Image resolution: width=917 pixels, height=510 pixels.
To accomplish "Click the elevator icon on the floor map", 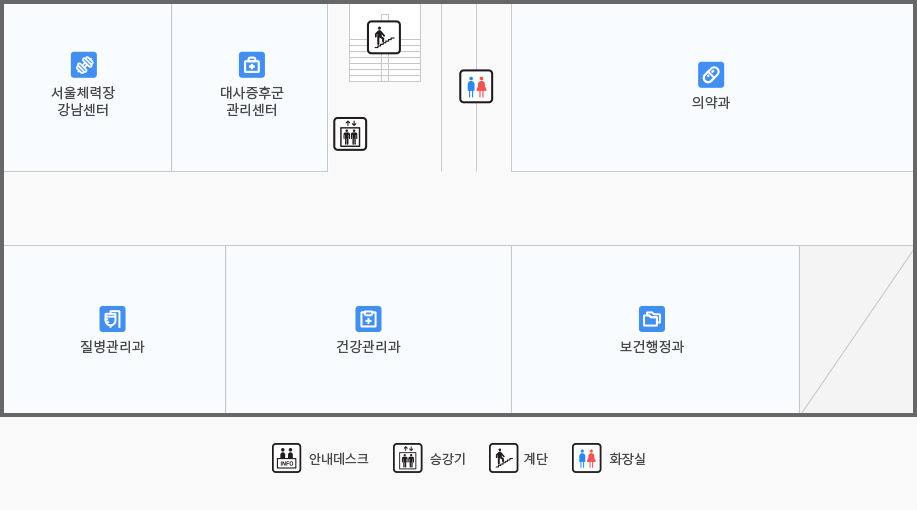I will click(x=350, y=134).
